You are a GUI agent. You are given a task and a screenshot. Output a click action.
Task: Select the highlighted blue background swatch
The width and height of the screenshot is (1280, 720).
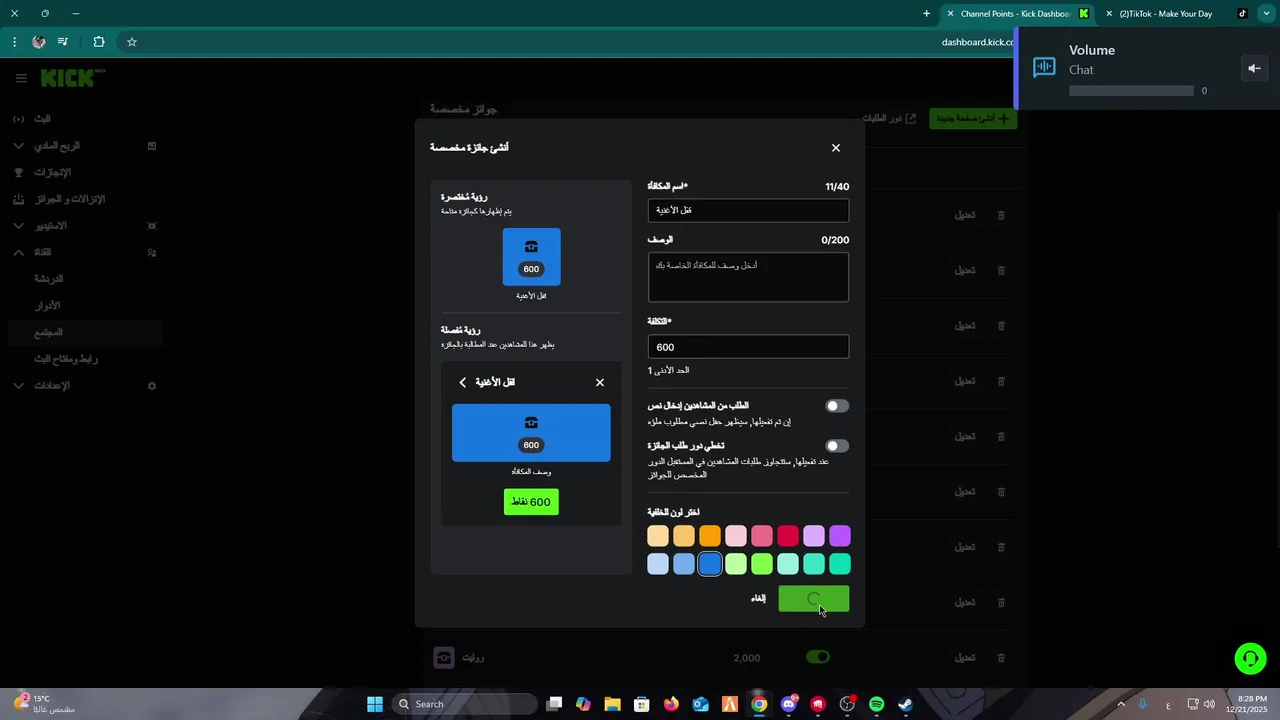(710, 564)
